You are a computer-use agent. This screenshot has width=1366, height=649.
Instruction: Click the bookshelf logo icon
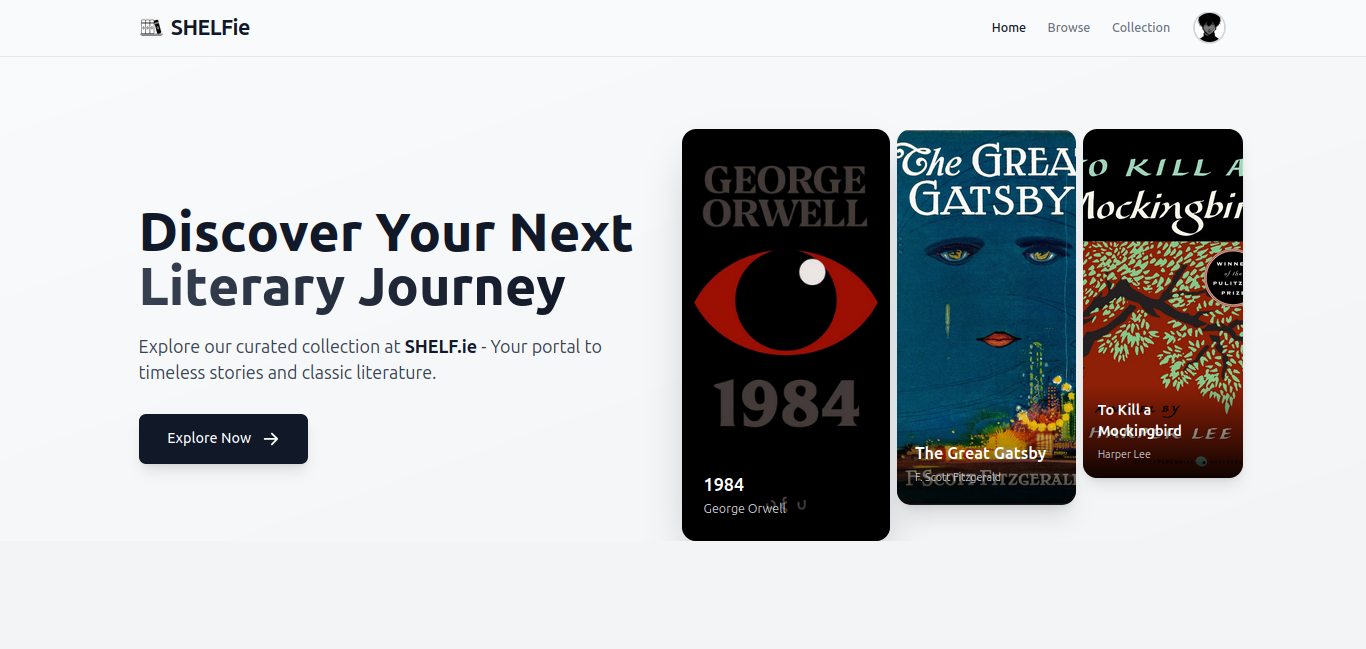151,28
